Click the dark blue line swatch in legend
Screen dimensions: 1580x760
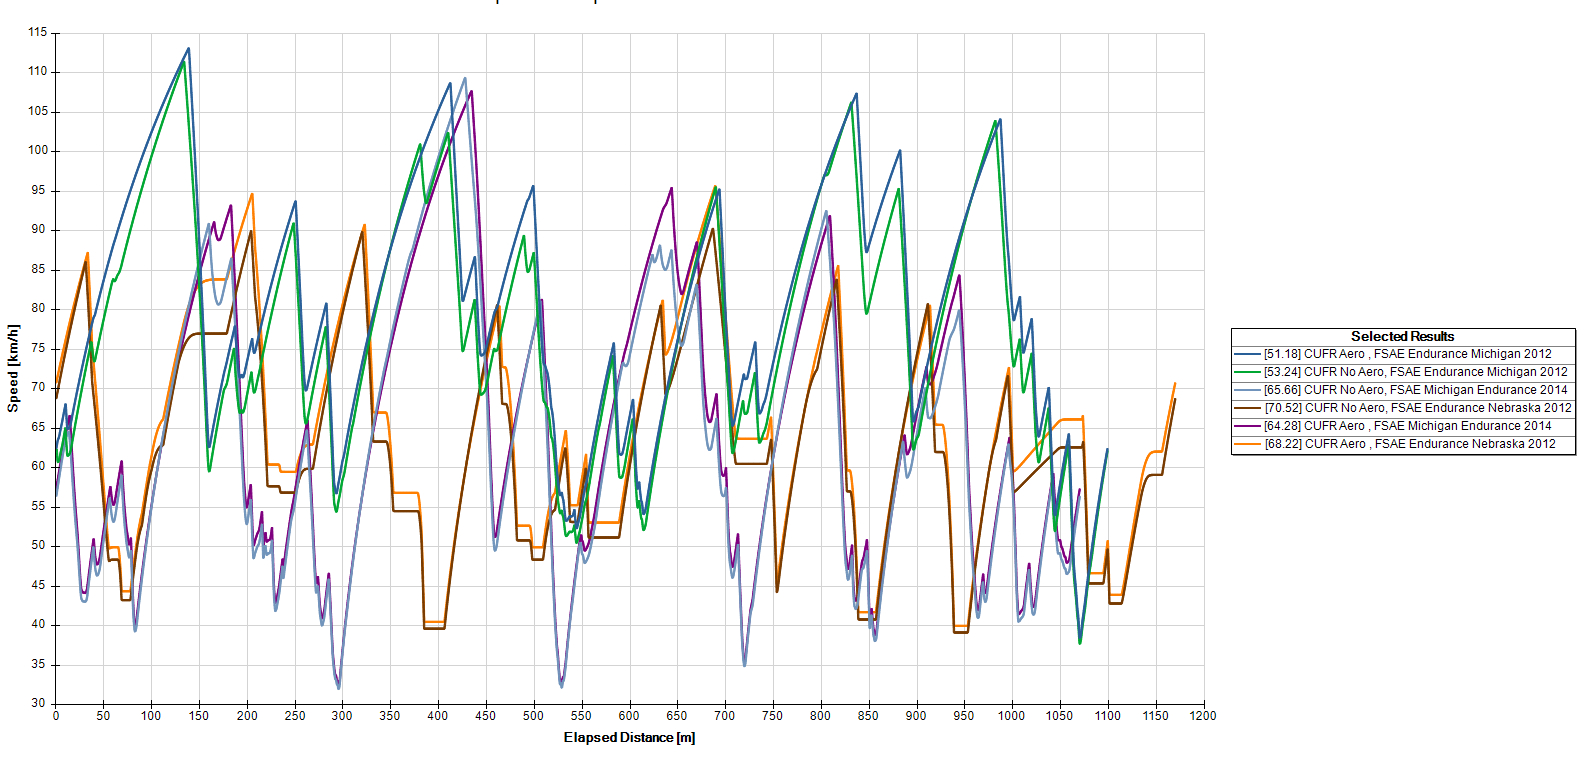1247,354
